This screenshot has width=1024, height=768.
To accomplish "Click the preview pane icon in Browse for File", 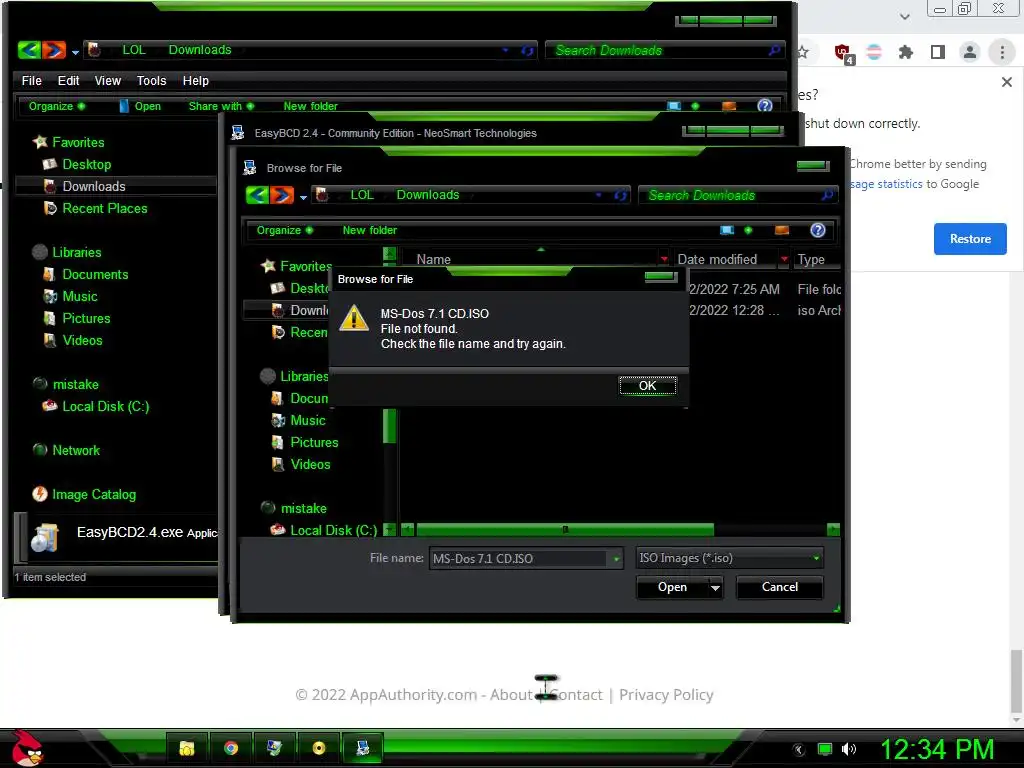I will (x=782, y=230).
